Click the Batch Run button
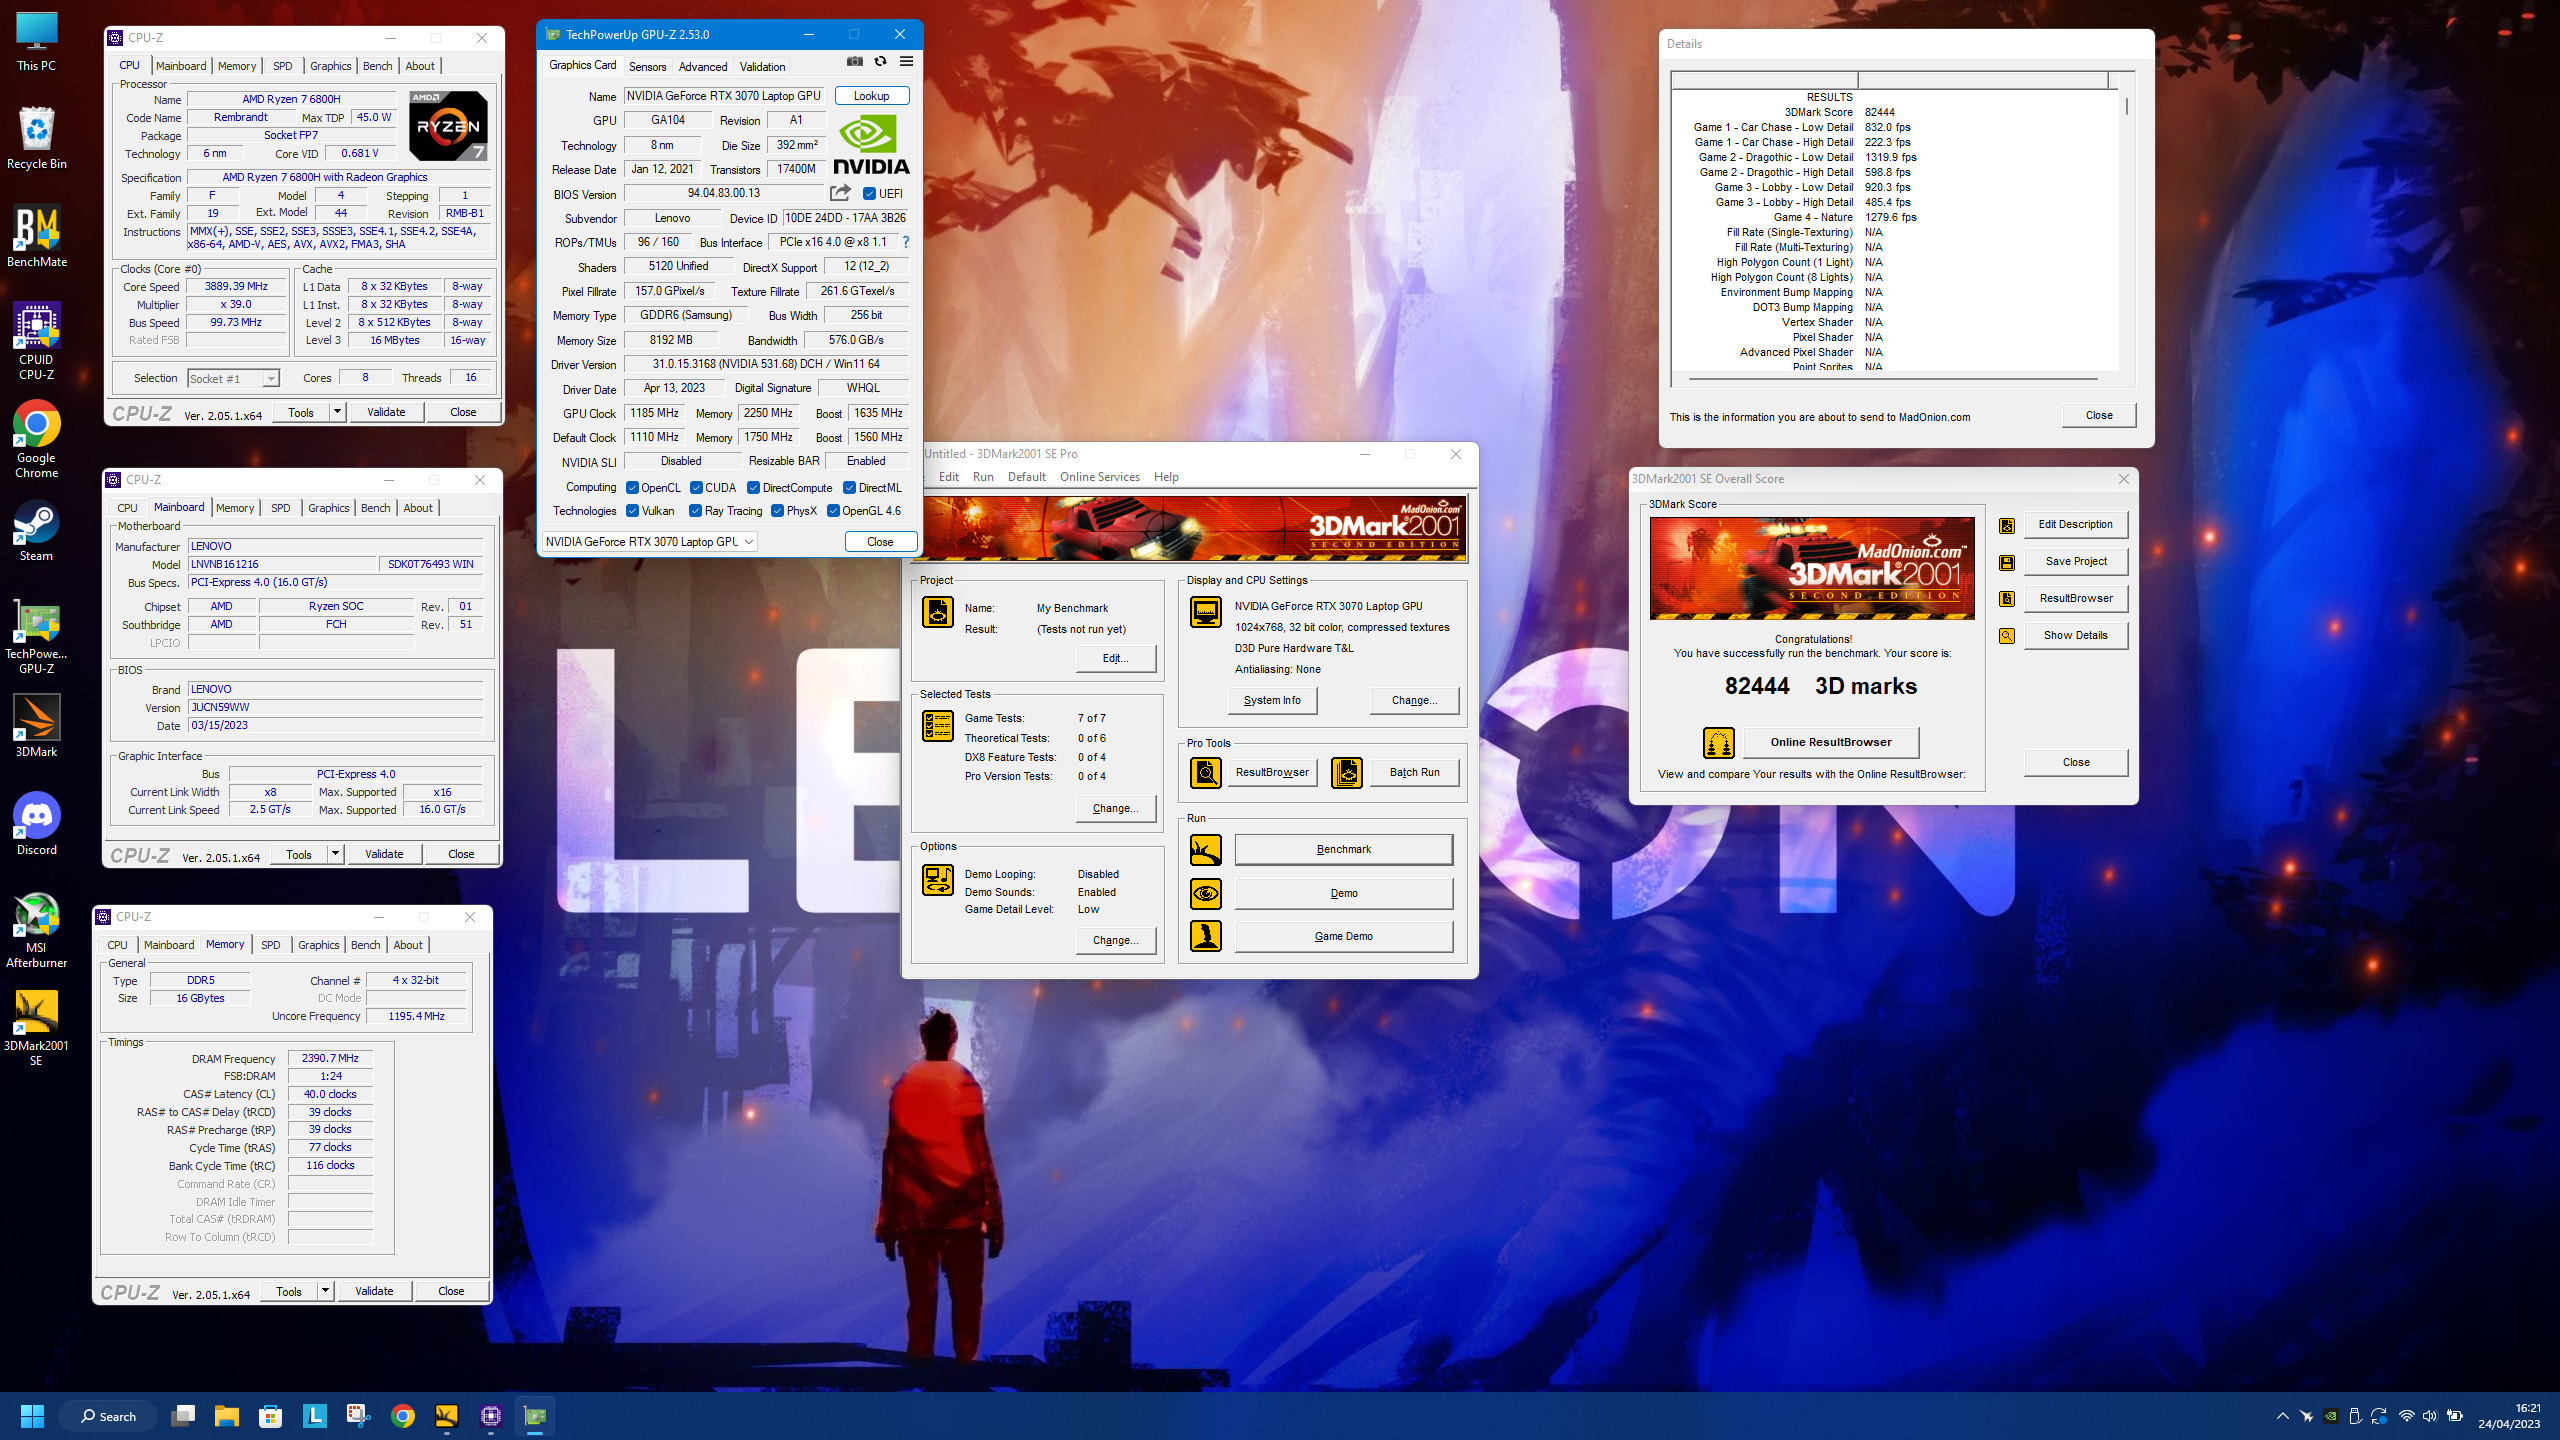This screenshot has height=1440, width=2560. tap(1414, 772)
